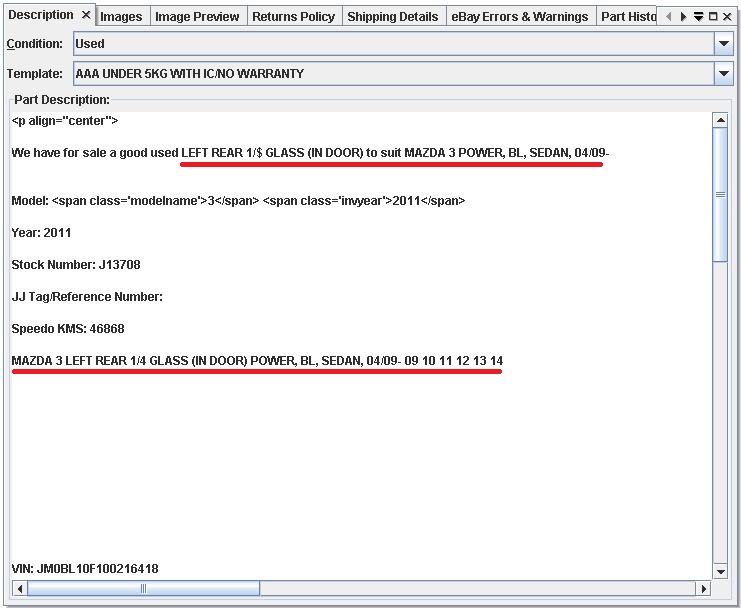
Task: Select the Shipping Details tab
Action: pyautogui.click(x=392, y=17)
